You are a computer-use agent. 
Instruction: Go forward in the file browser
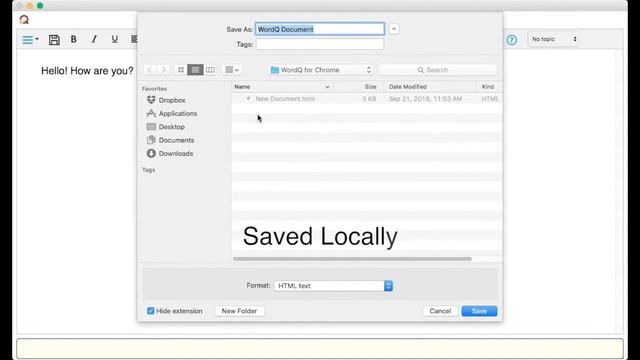[163, 70]
